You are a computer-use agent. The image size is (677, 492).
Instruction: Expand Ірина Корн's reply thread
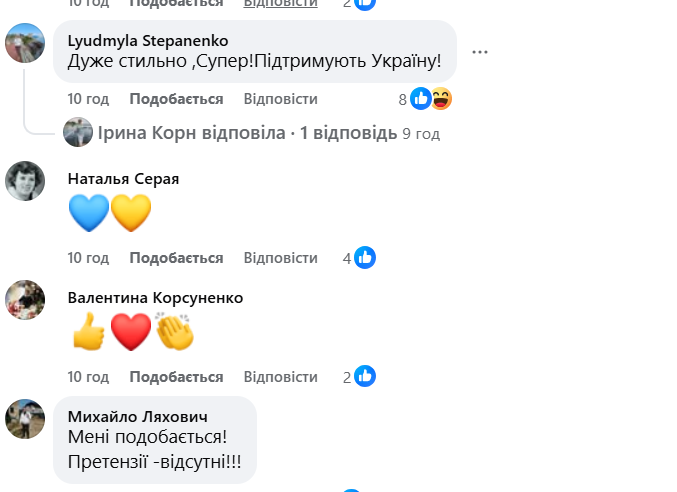pyautogui.click(x=244, y=133)
